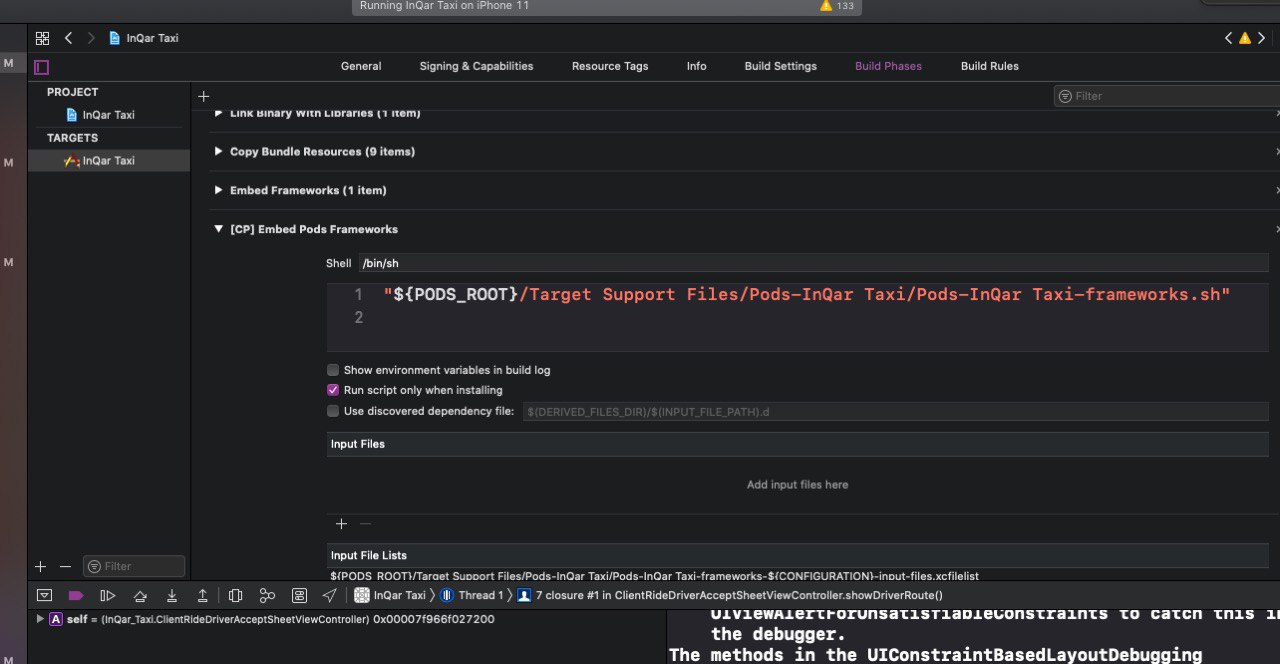Enable Use discovered dependency file
Screen dimensions: 1280x664
coord(334,411)
